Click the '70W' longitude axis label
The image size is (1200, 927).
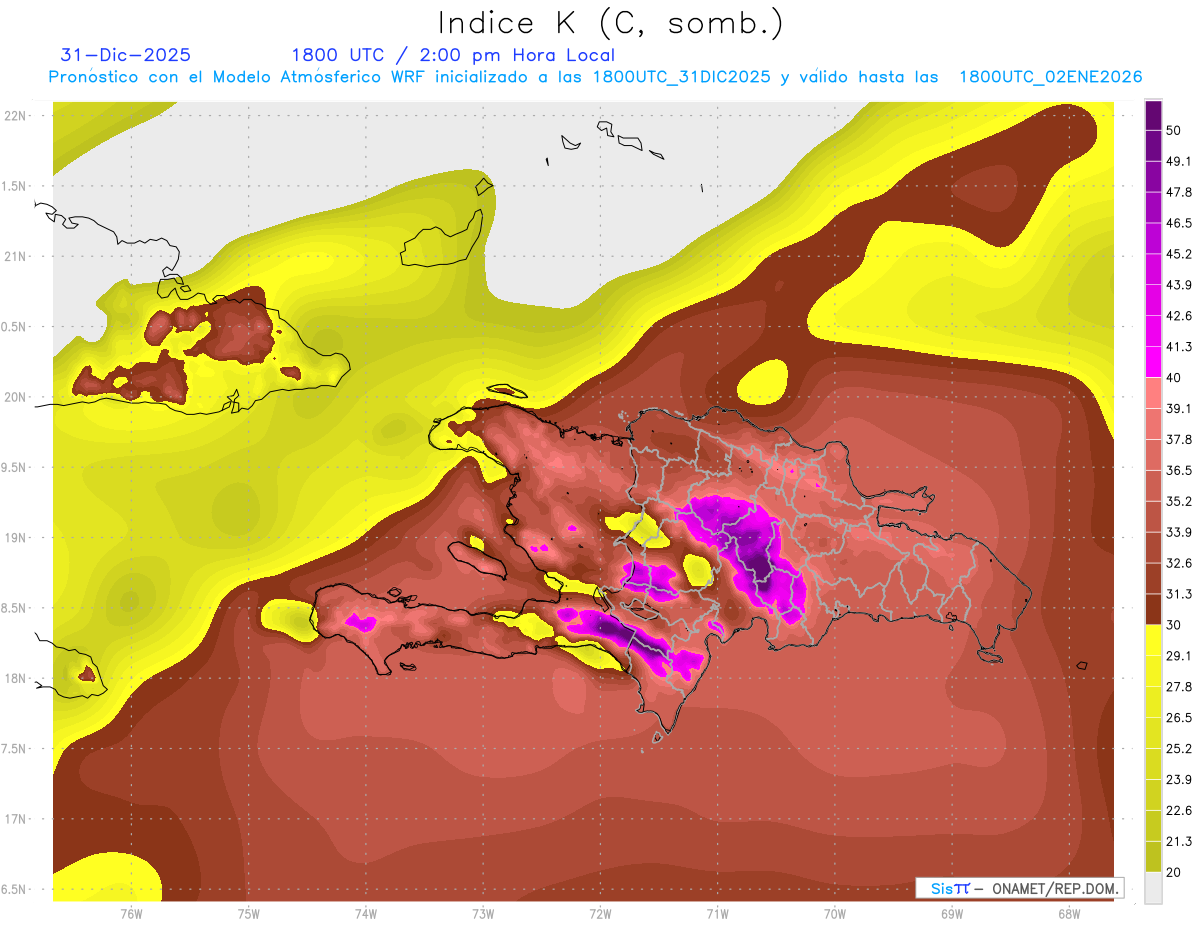pos(834,913)
